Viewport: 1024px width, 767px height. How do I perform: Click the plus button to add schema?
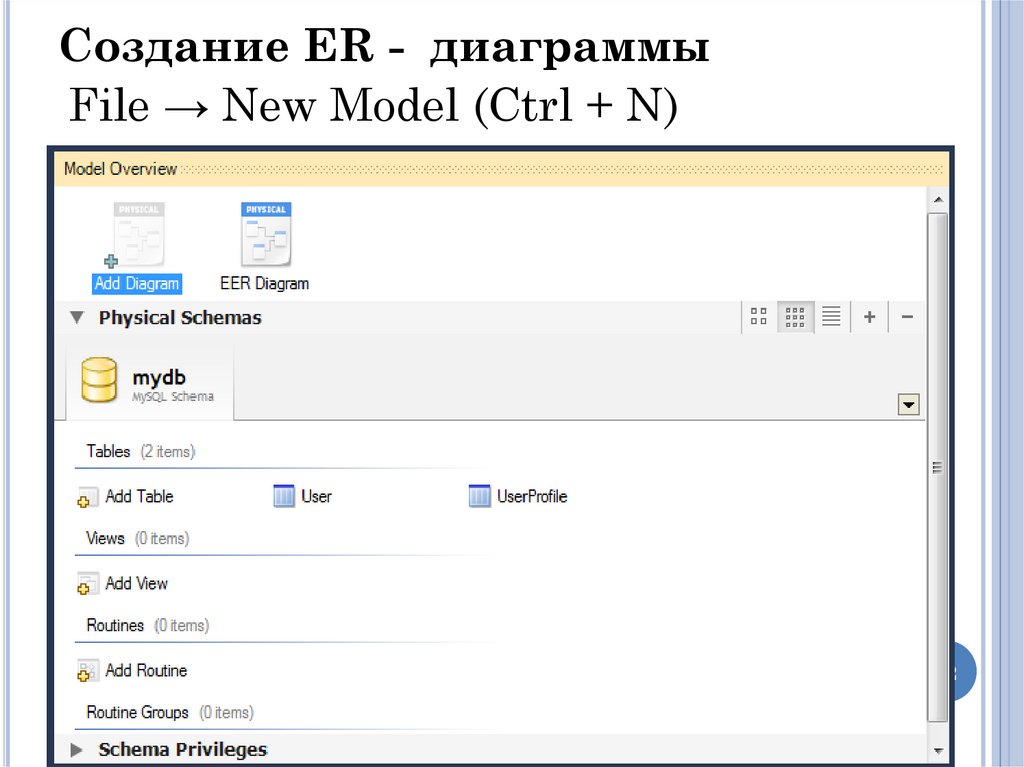click(869, 316)
